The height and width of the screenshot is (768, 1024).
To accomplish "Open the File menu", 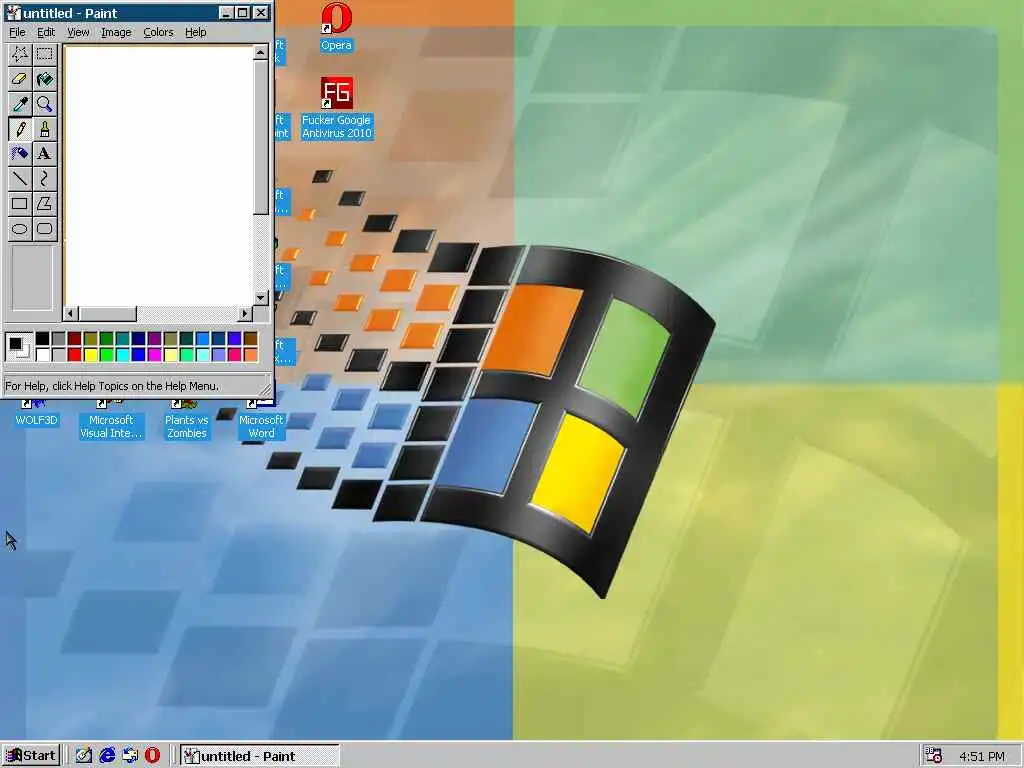I will [17, 32].
